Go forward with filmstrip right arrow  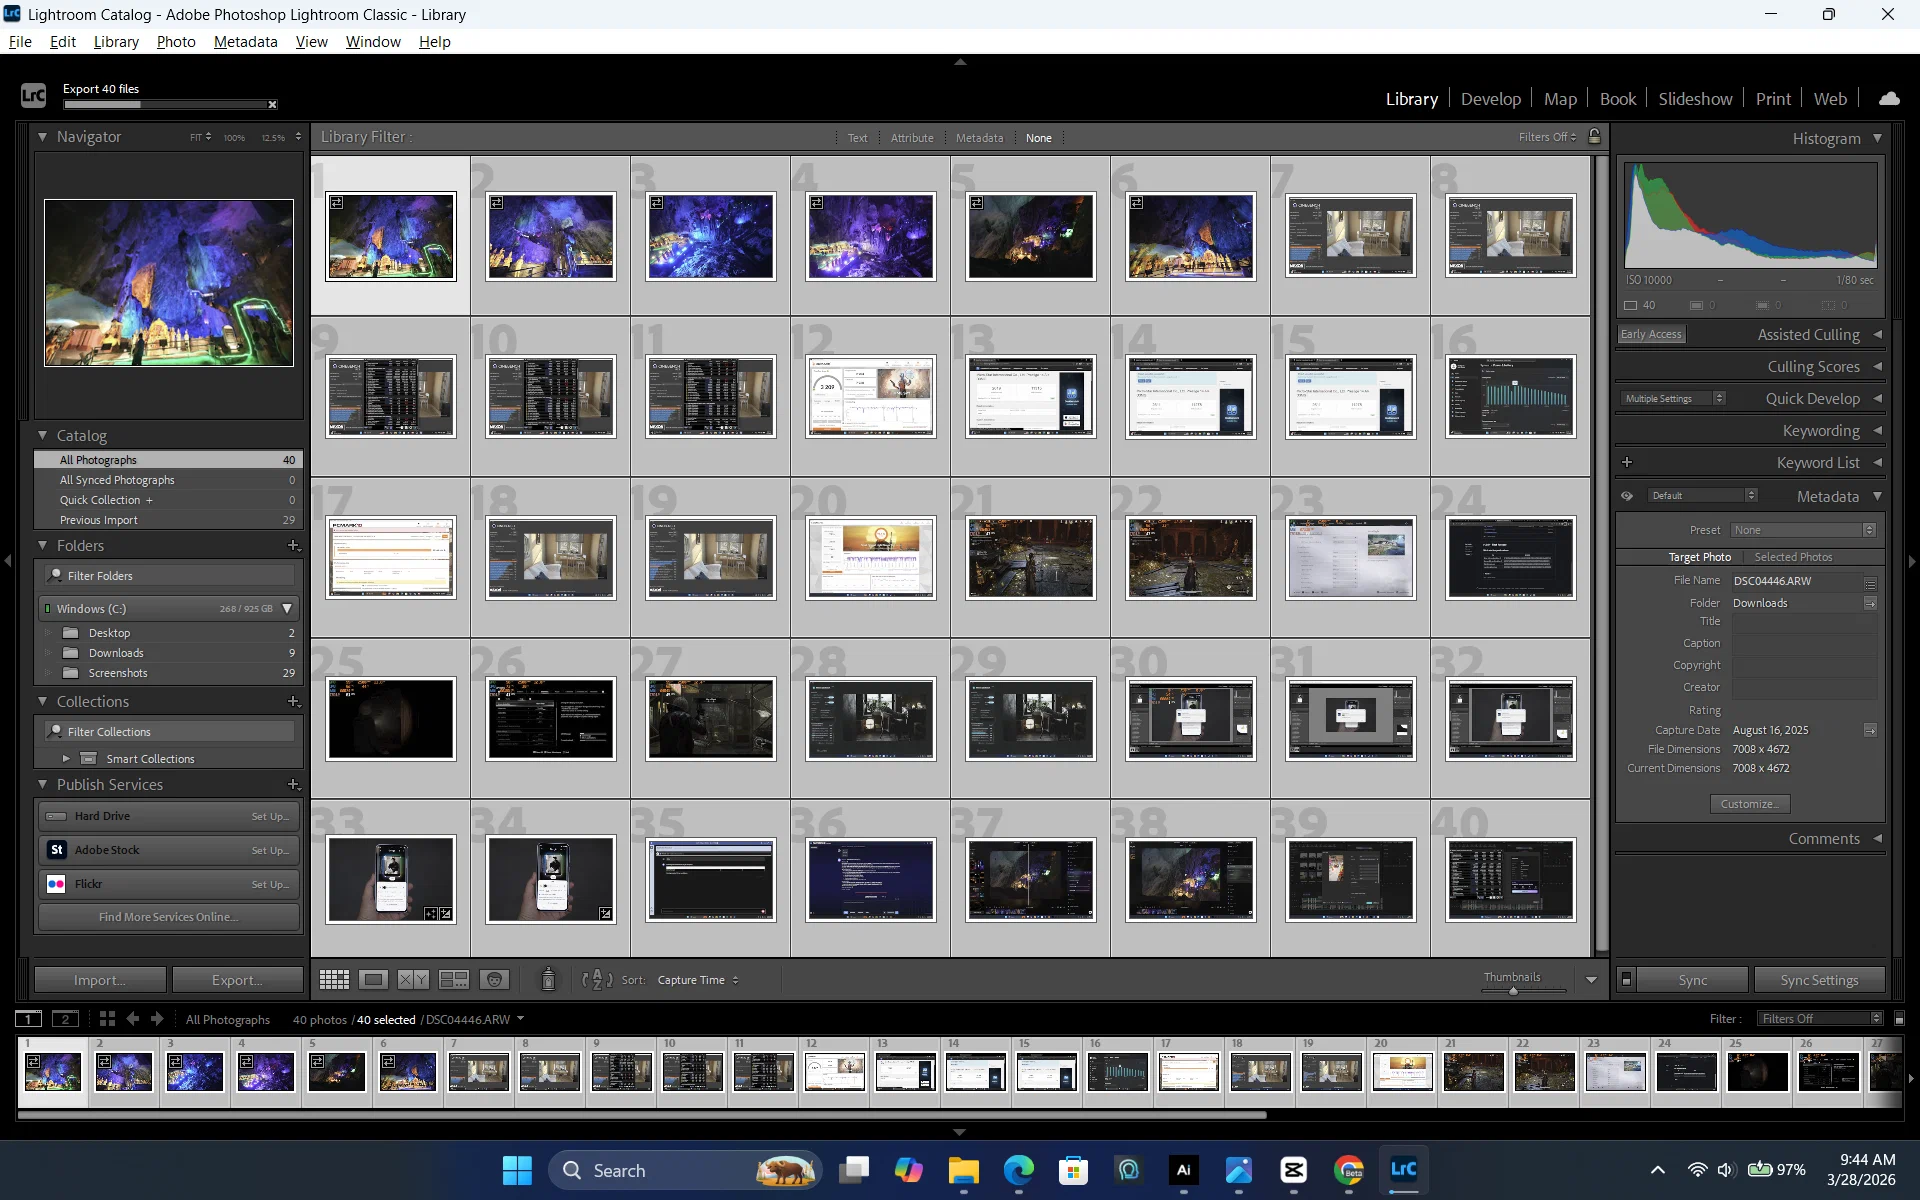(157, 1019)
